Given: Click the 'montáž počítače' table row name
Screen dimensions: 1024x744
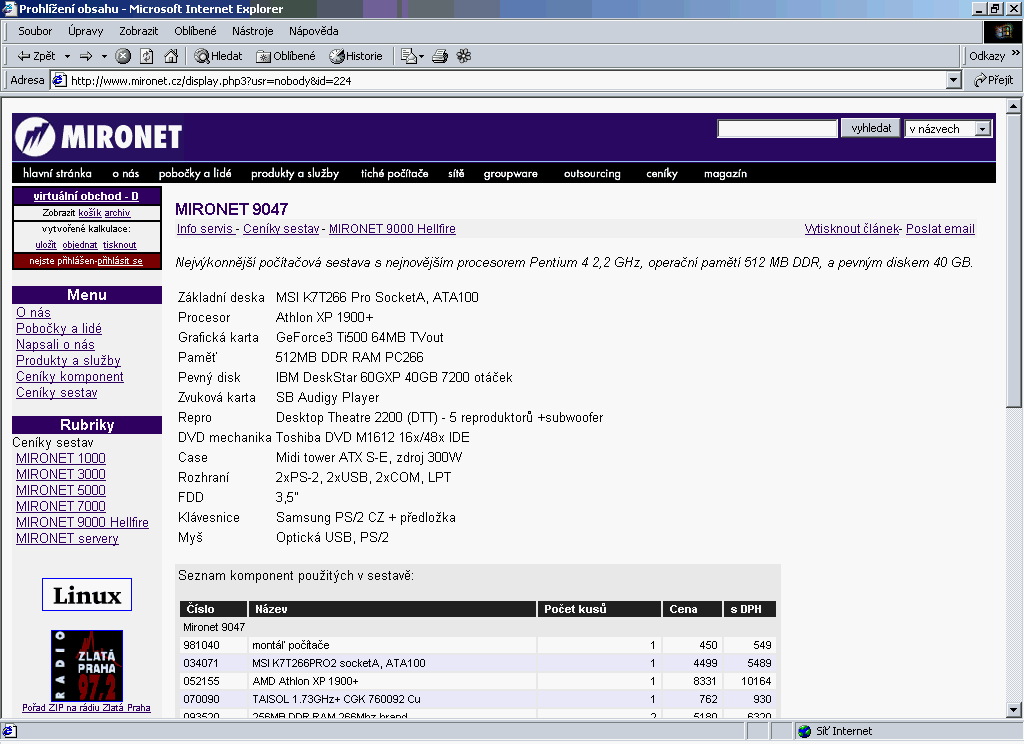Looking at the screenshot, I should 291,645.
